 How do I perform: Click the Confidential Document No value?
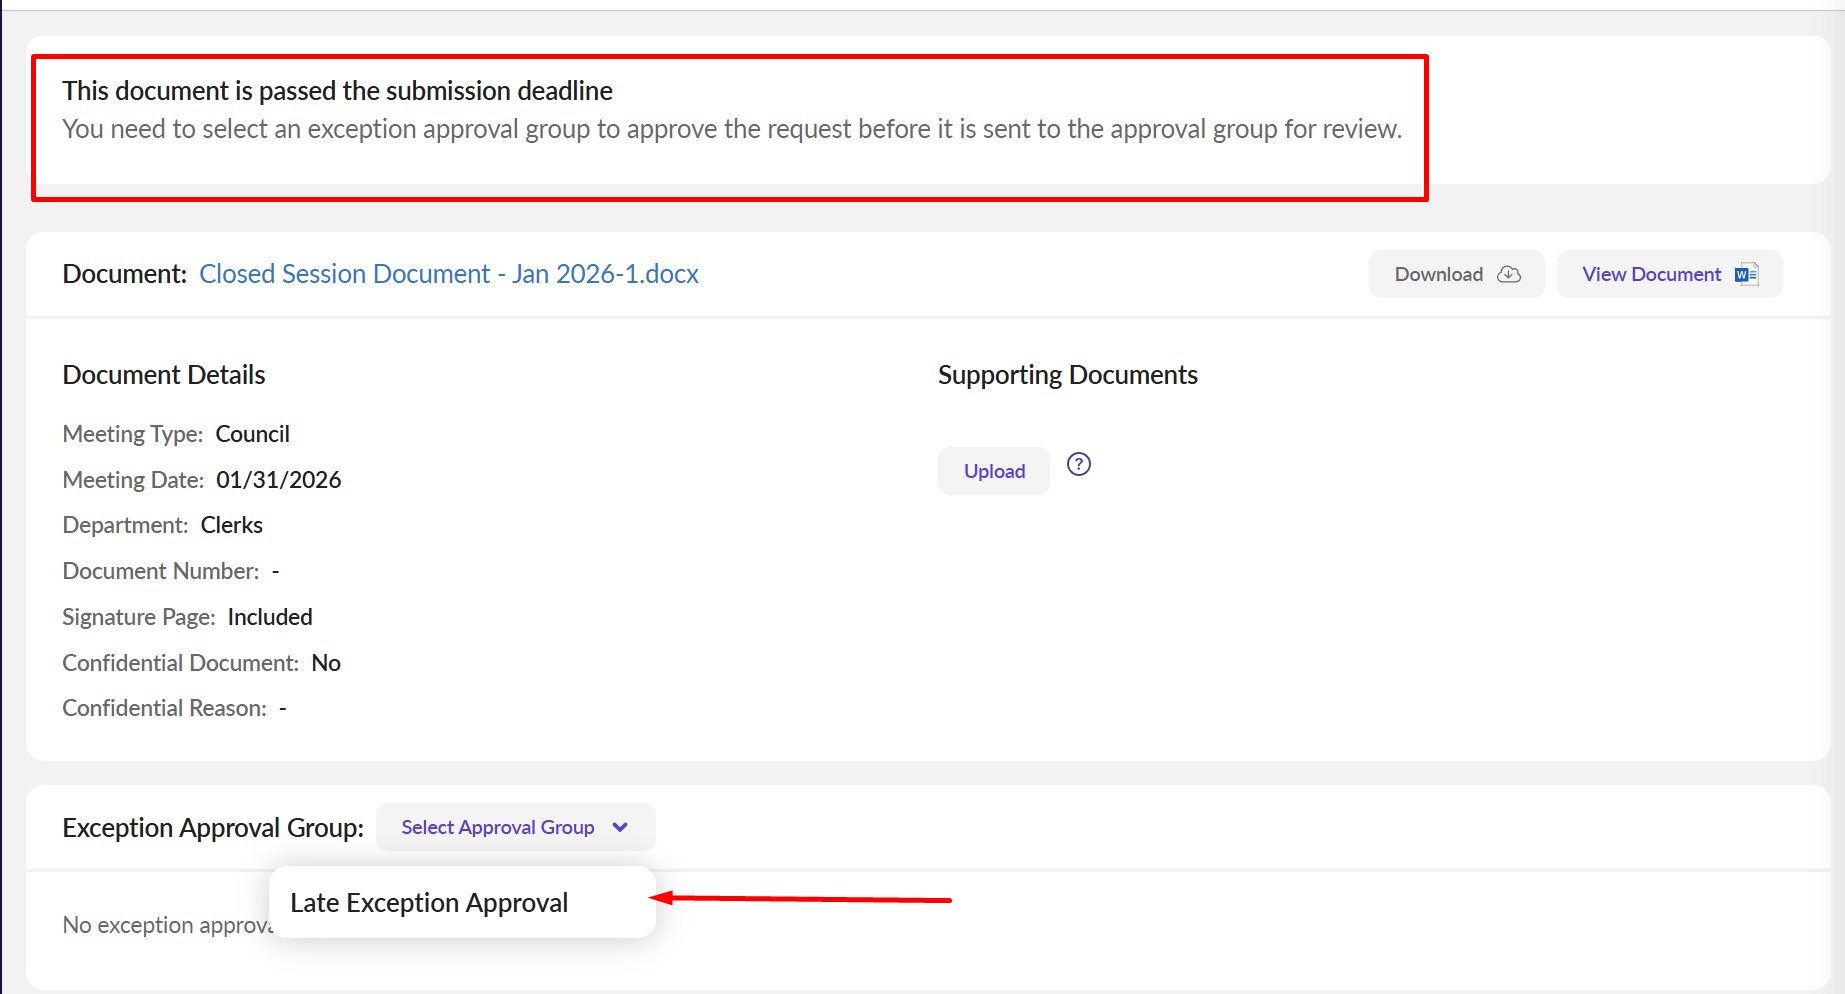click(x=325, y=663)
